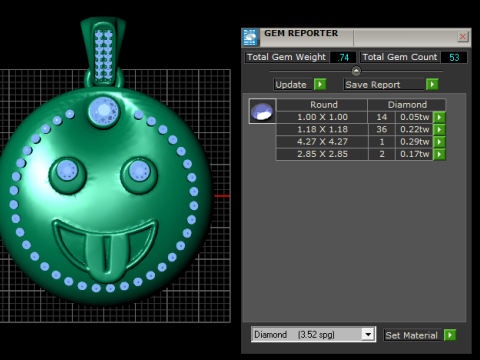Click the Total Gem Count label
The height and width of the screenshot is (360, 480).
pos(400,57)
